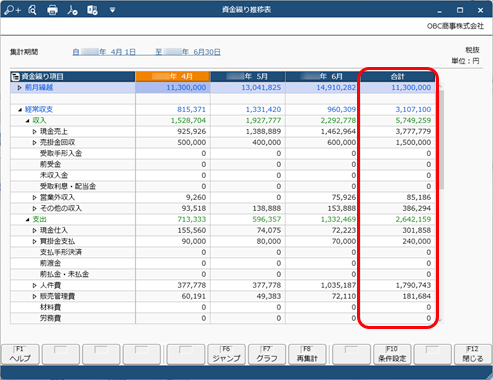Expand the 買掛金支払 row

(x=34, y=241)
